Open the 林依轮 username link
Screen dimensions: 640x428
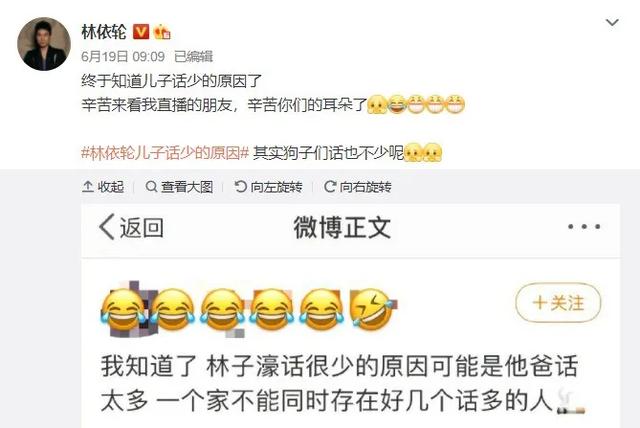pos(104,32)
